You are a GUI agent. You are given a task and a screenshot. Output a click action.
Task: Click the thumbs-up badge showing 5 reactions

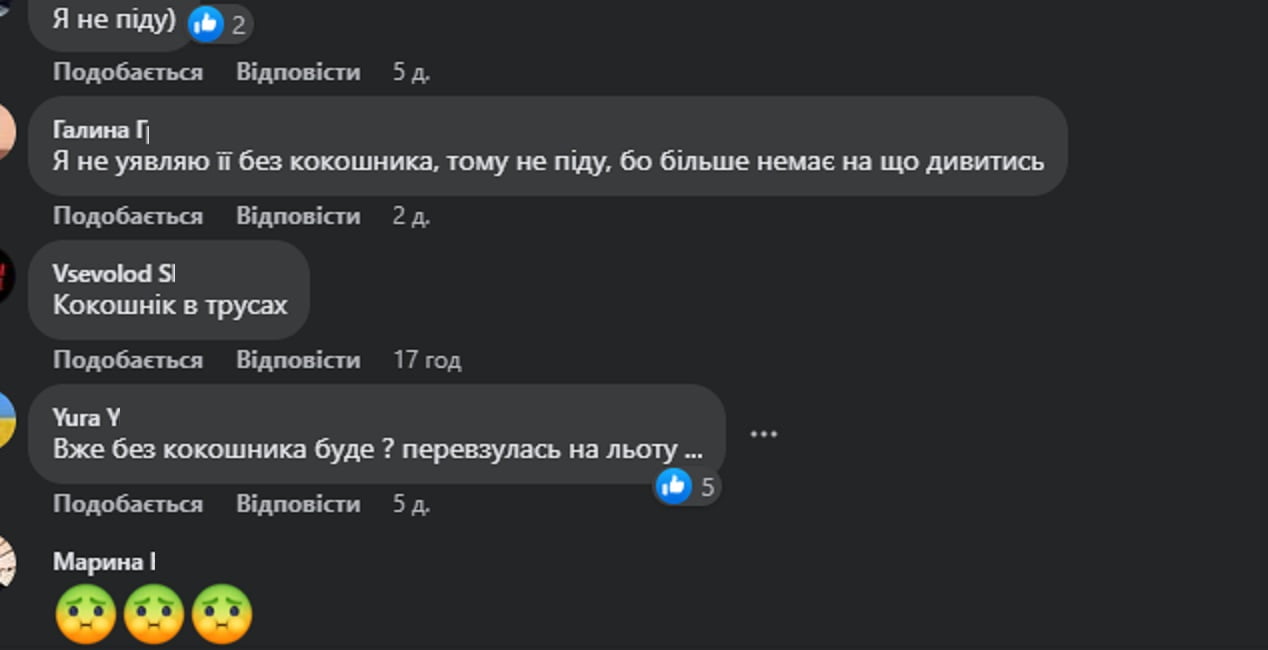[x=686, y=487]
